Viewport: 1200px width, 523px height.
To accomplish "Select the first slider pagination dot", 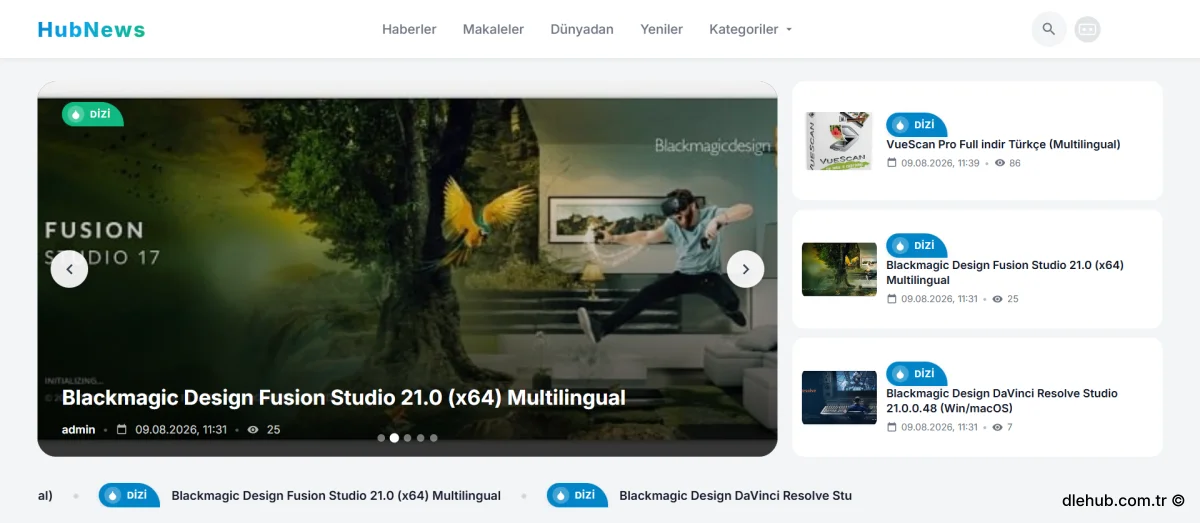I will [381, 438].
